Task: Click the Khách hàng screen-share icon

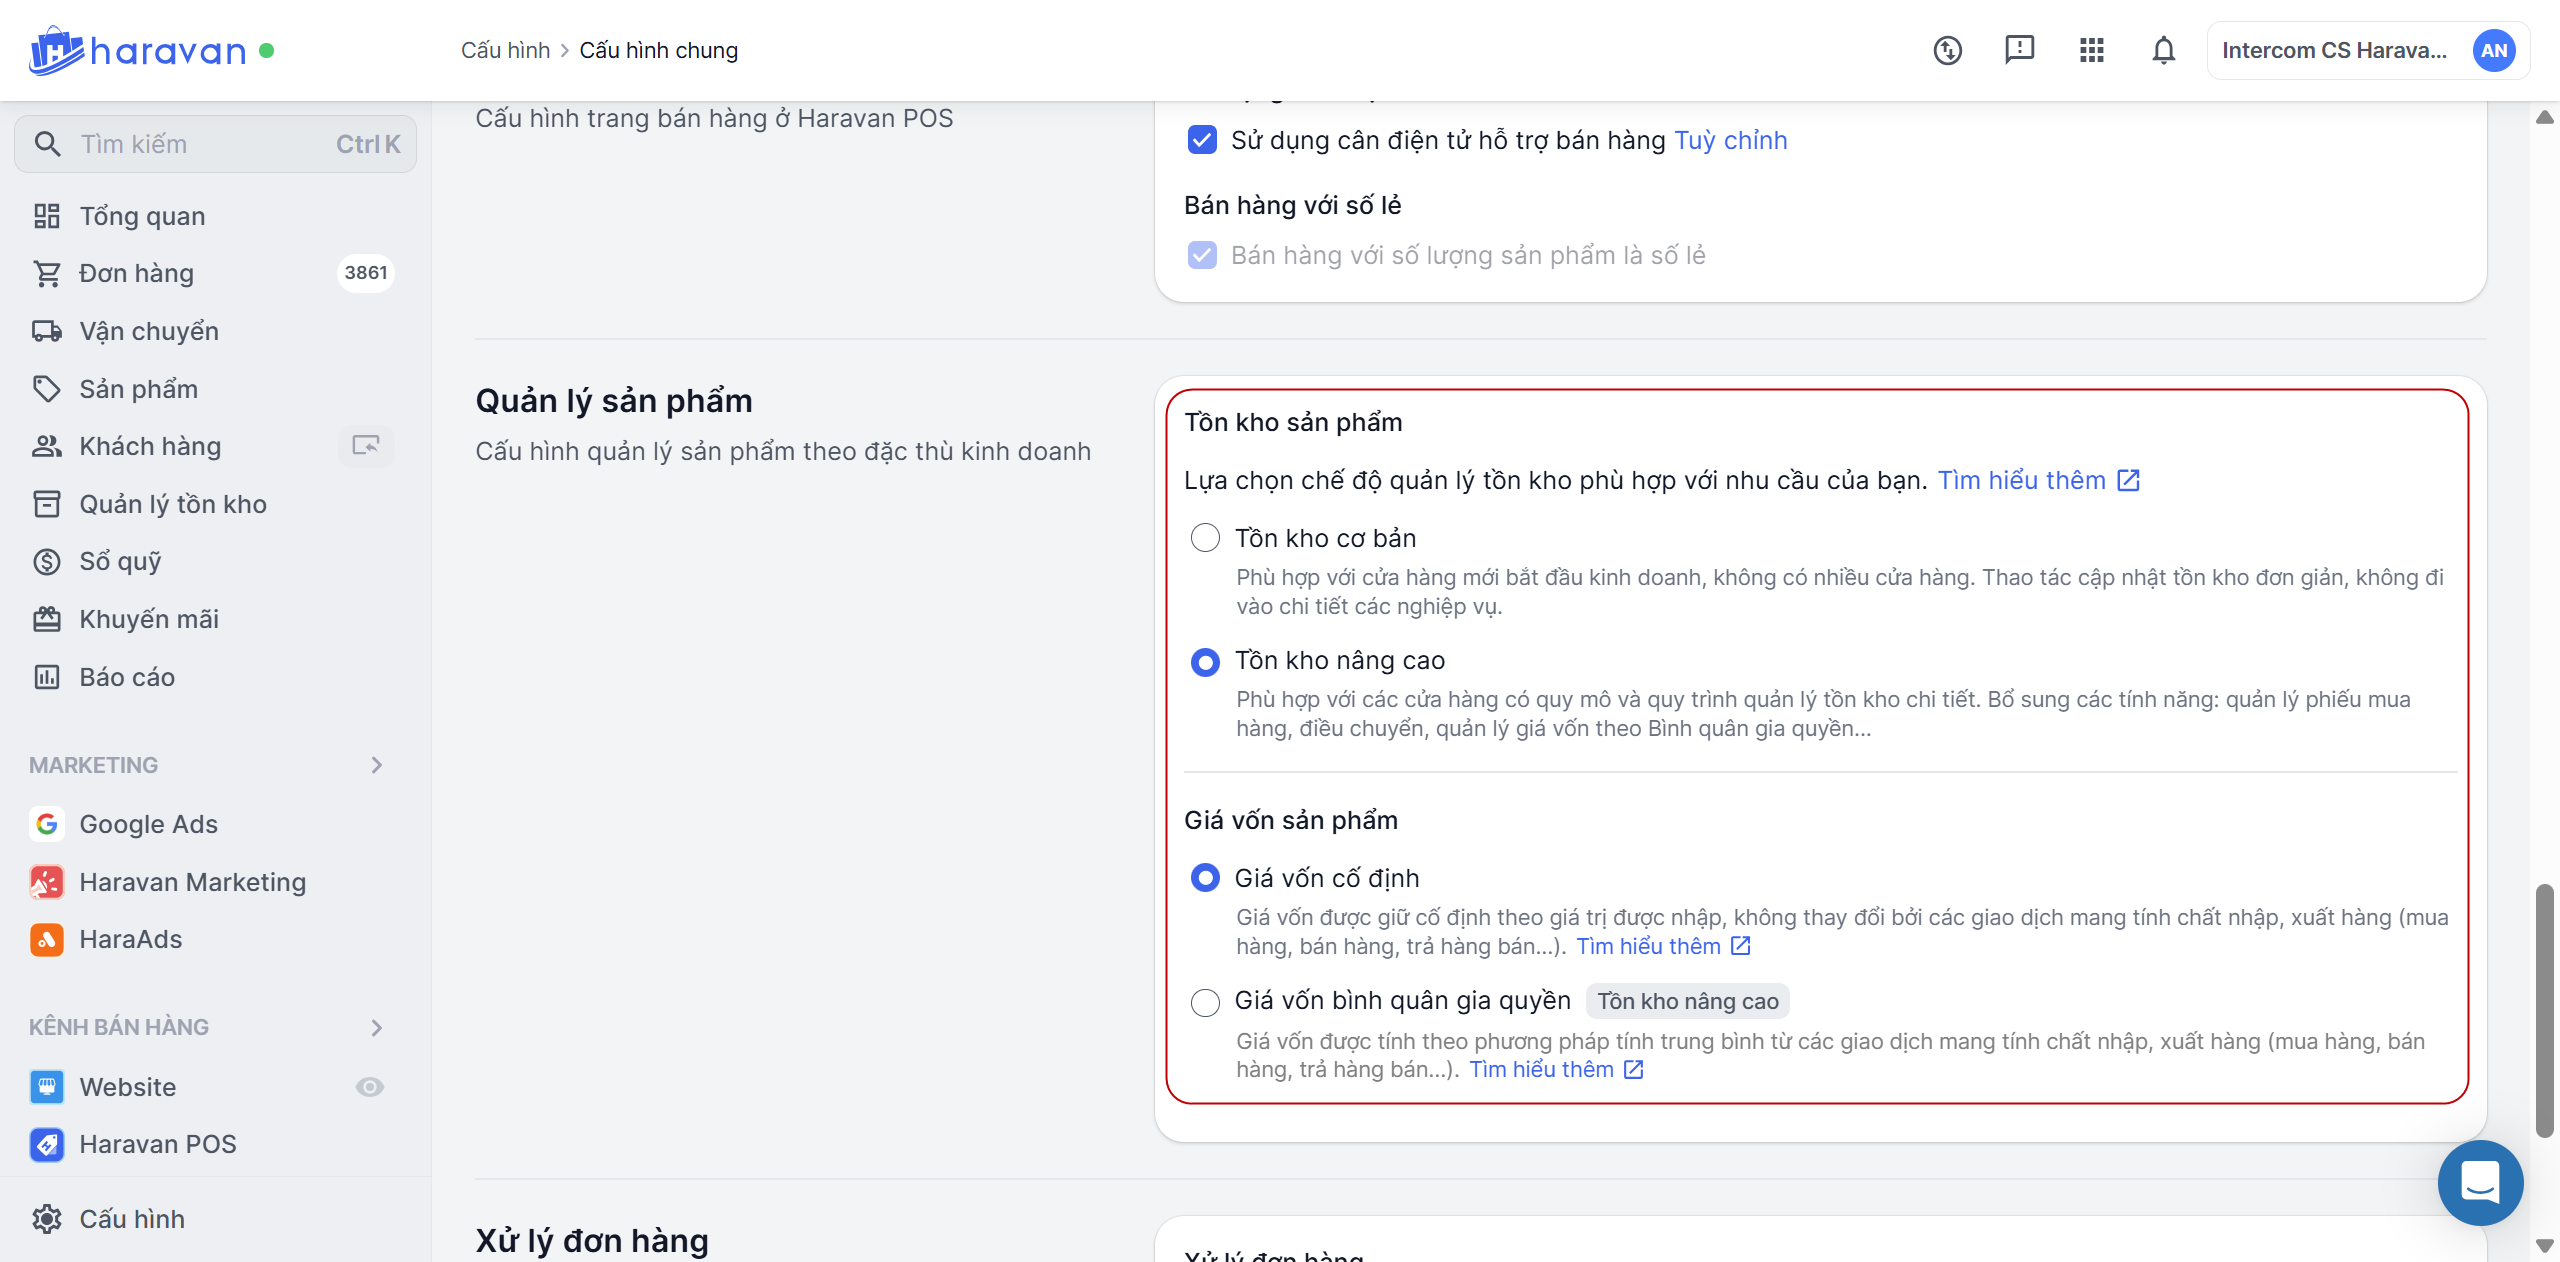Action: (x=366, y=446)
